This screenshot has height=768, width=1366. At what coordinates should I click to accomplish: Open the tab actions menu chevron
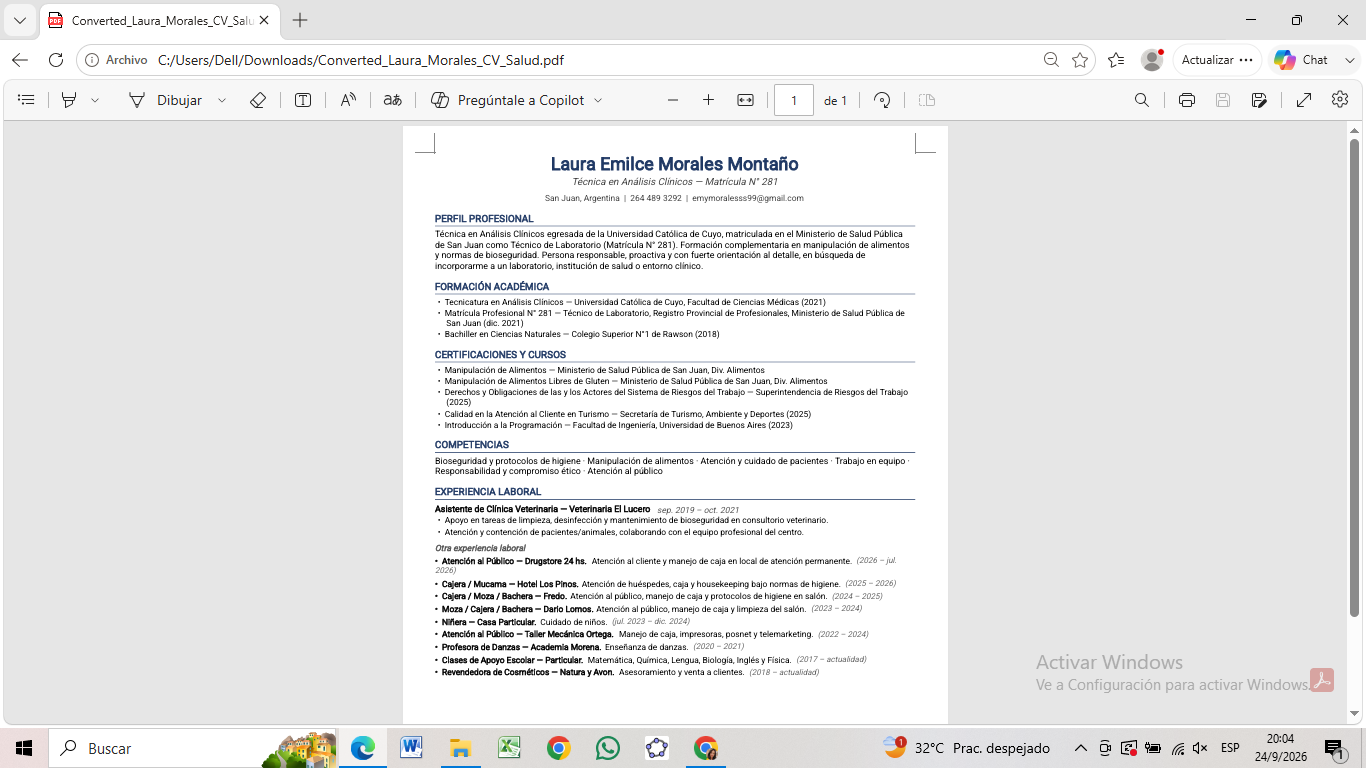pyautogui.click(x=20, y=20)
